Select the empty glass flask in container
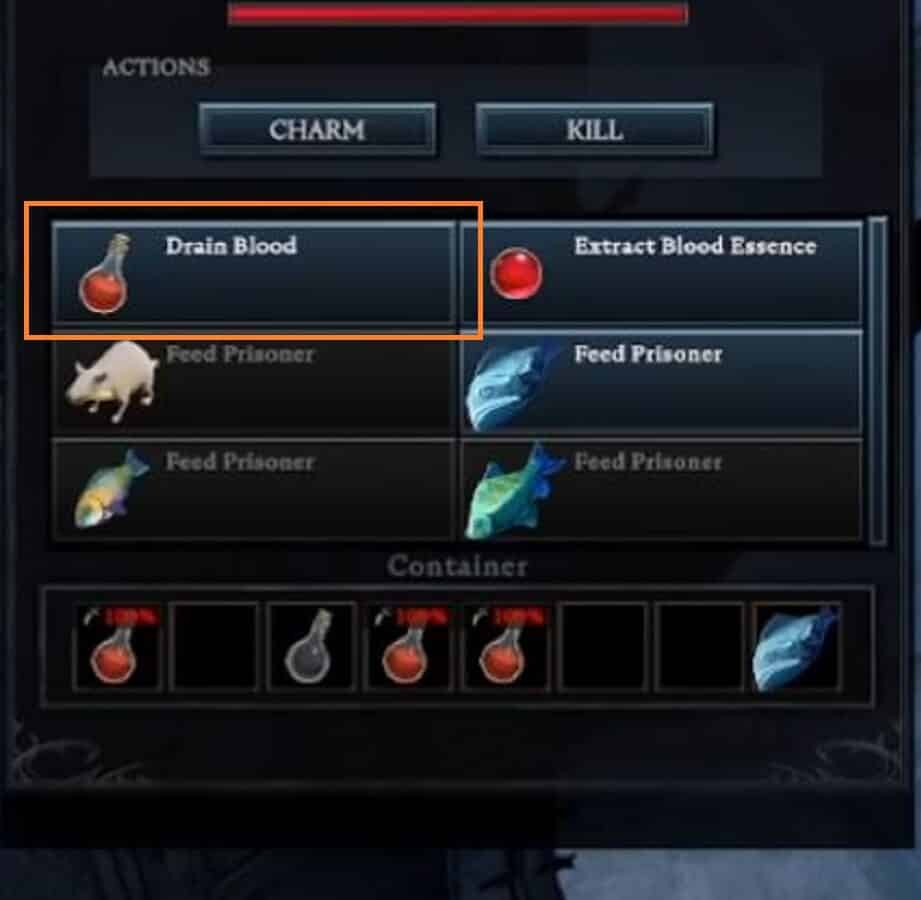 [x=311, y=646]
